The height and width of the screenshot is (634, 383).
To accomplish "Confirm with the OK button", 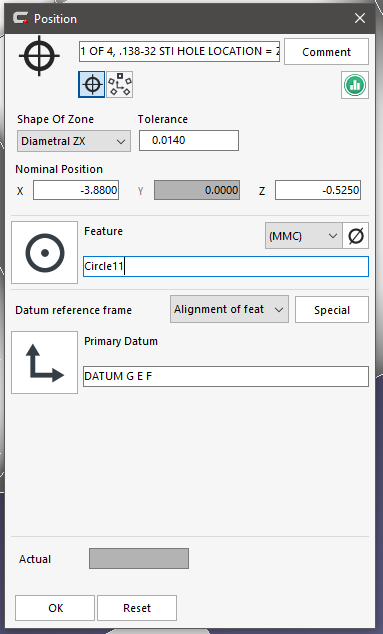I will point(55,608).
